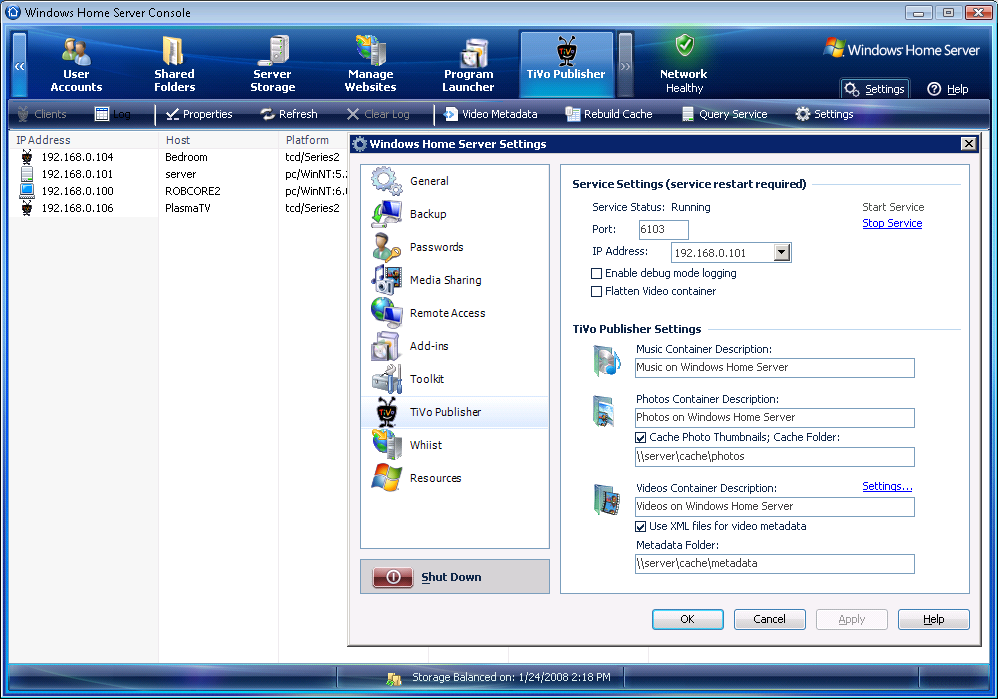
Task: Open the Manage Websites tab
Action: pos(370,65)
